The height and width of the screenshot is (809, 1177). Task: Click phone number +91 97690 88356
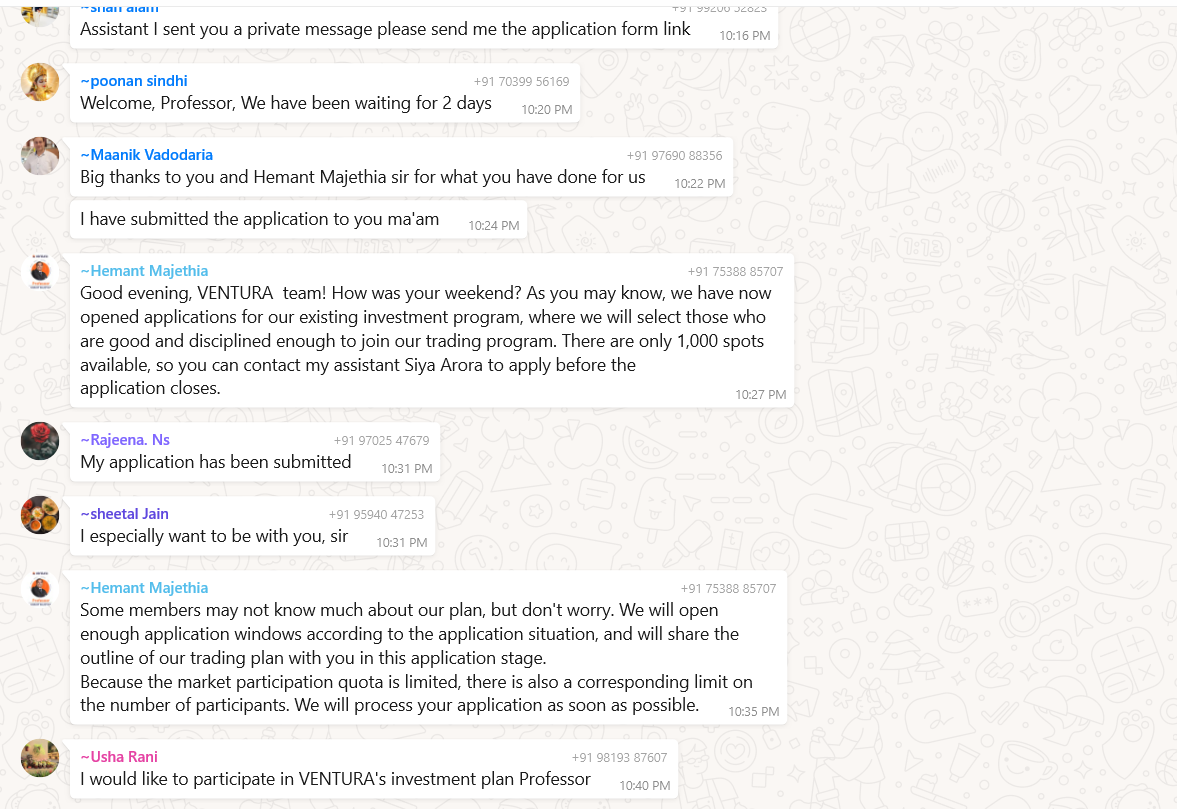click(x=674, y=156)
